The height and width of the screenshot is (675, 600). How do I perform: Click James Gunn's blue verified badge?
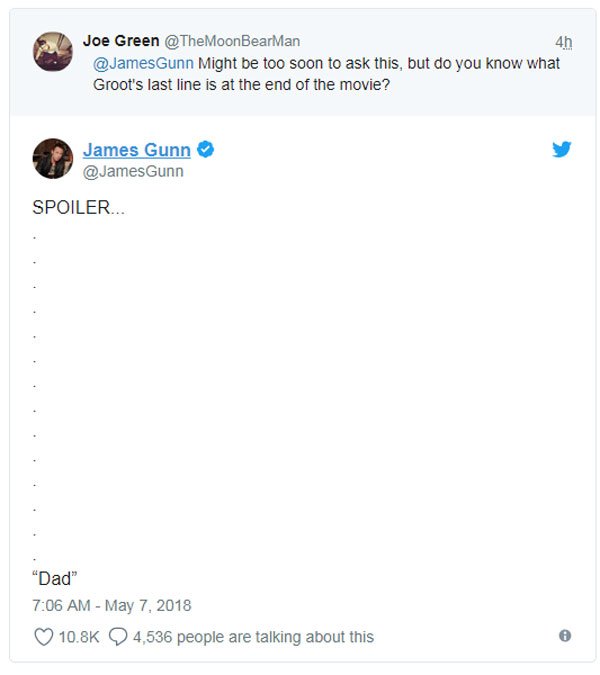[206, 150]
